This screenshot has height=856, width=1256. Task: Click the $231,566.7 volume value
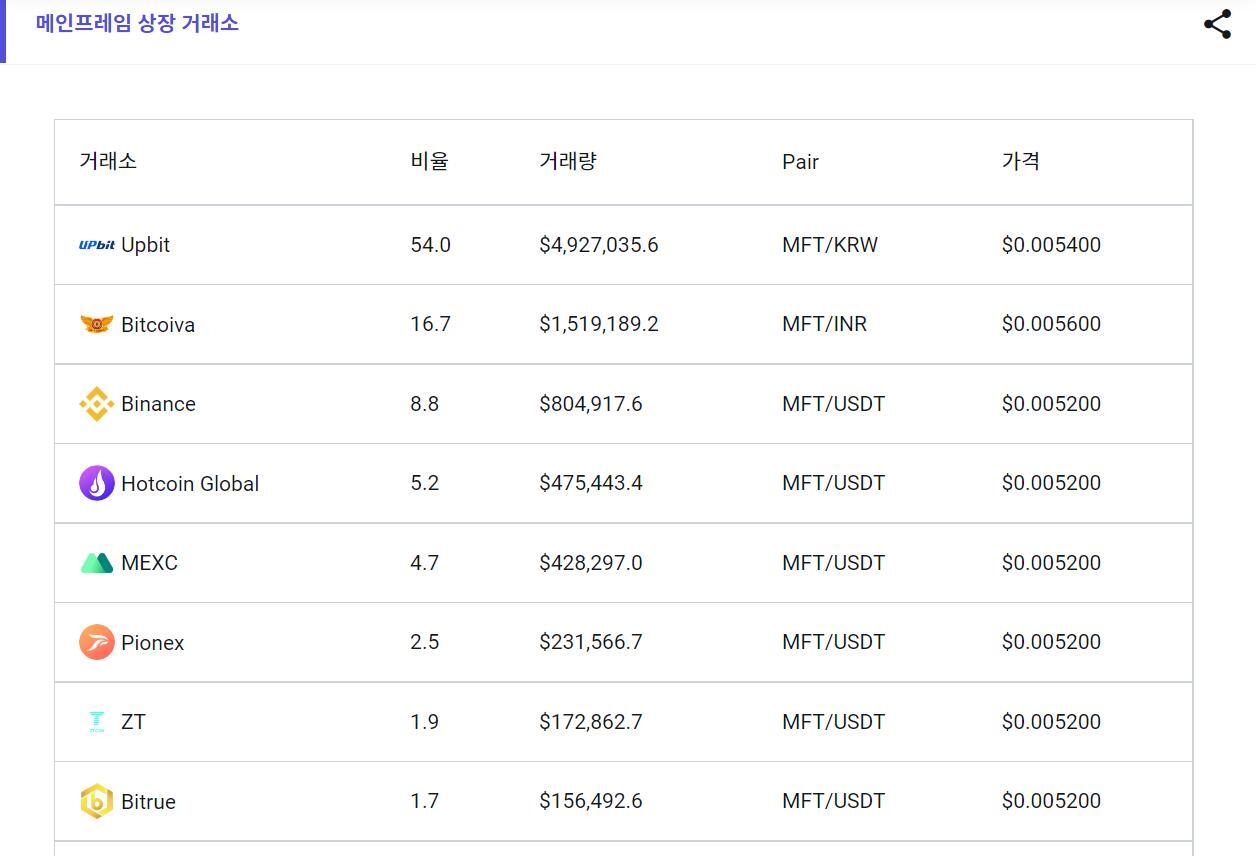point(591,642)
